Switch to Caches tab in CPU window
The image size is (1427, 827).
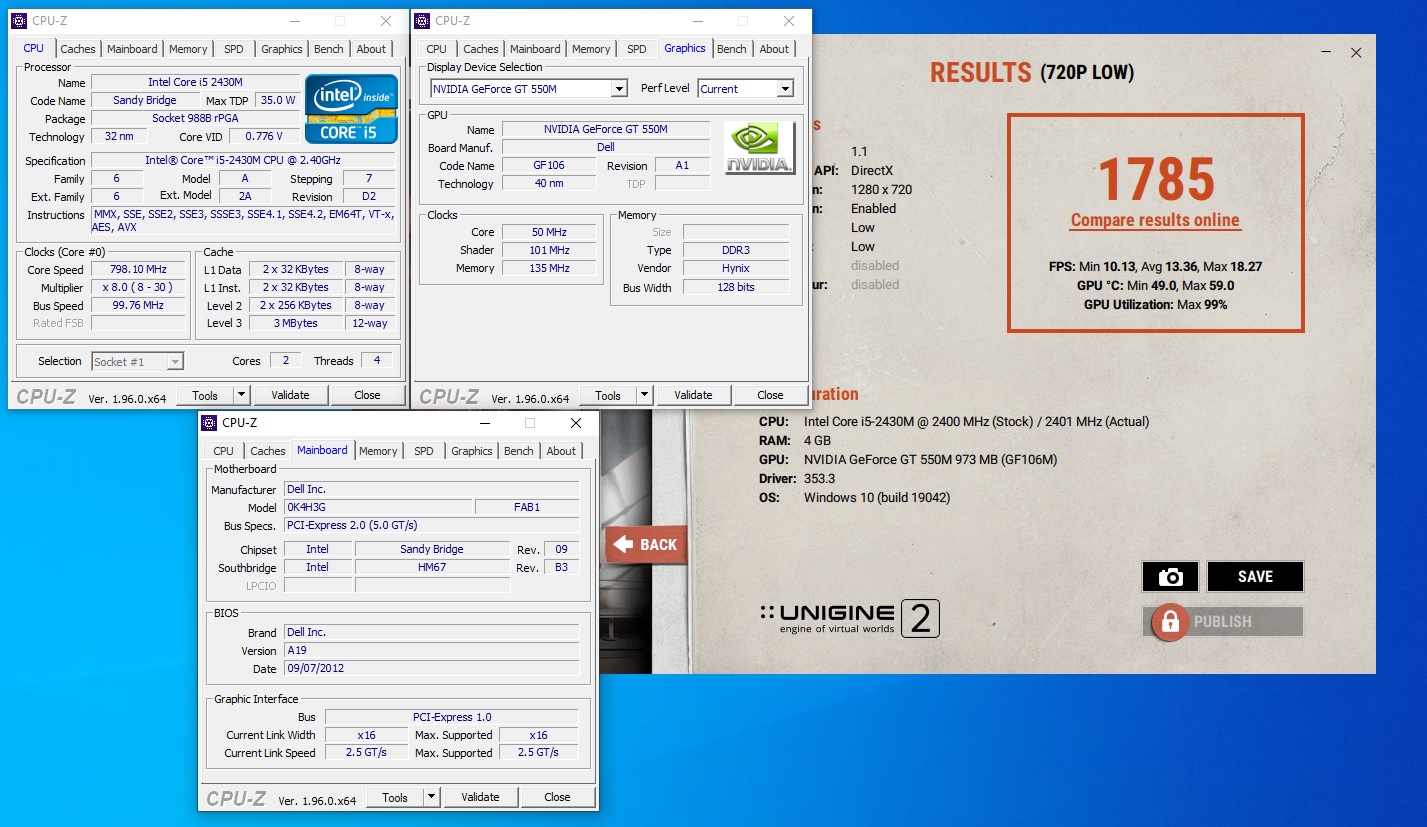(78, 49)
